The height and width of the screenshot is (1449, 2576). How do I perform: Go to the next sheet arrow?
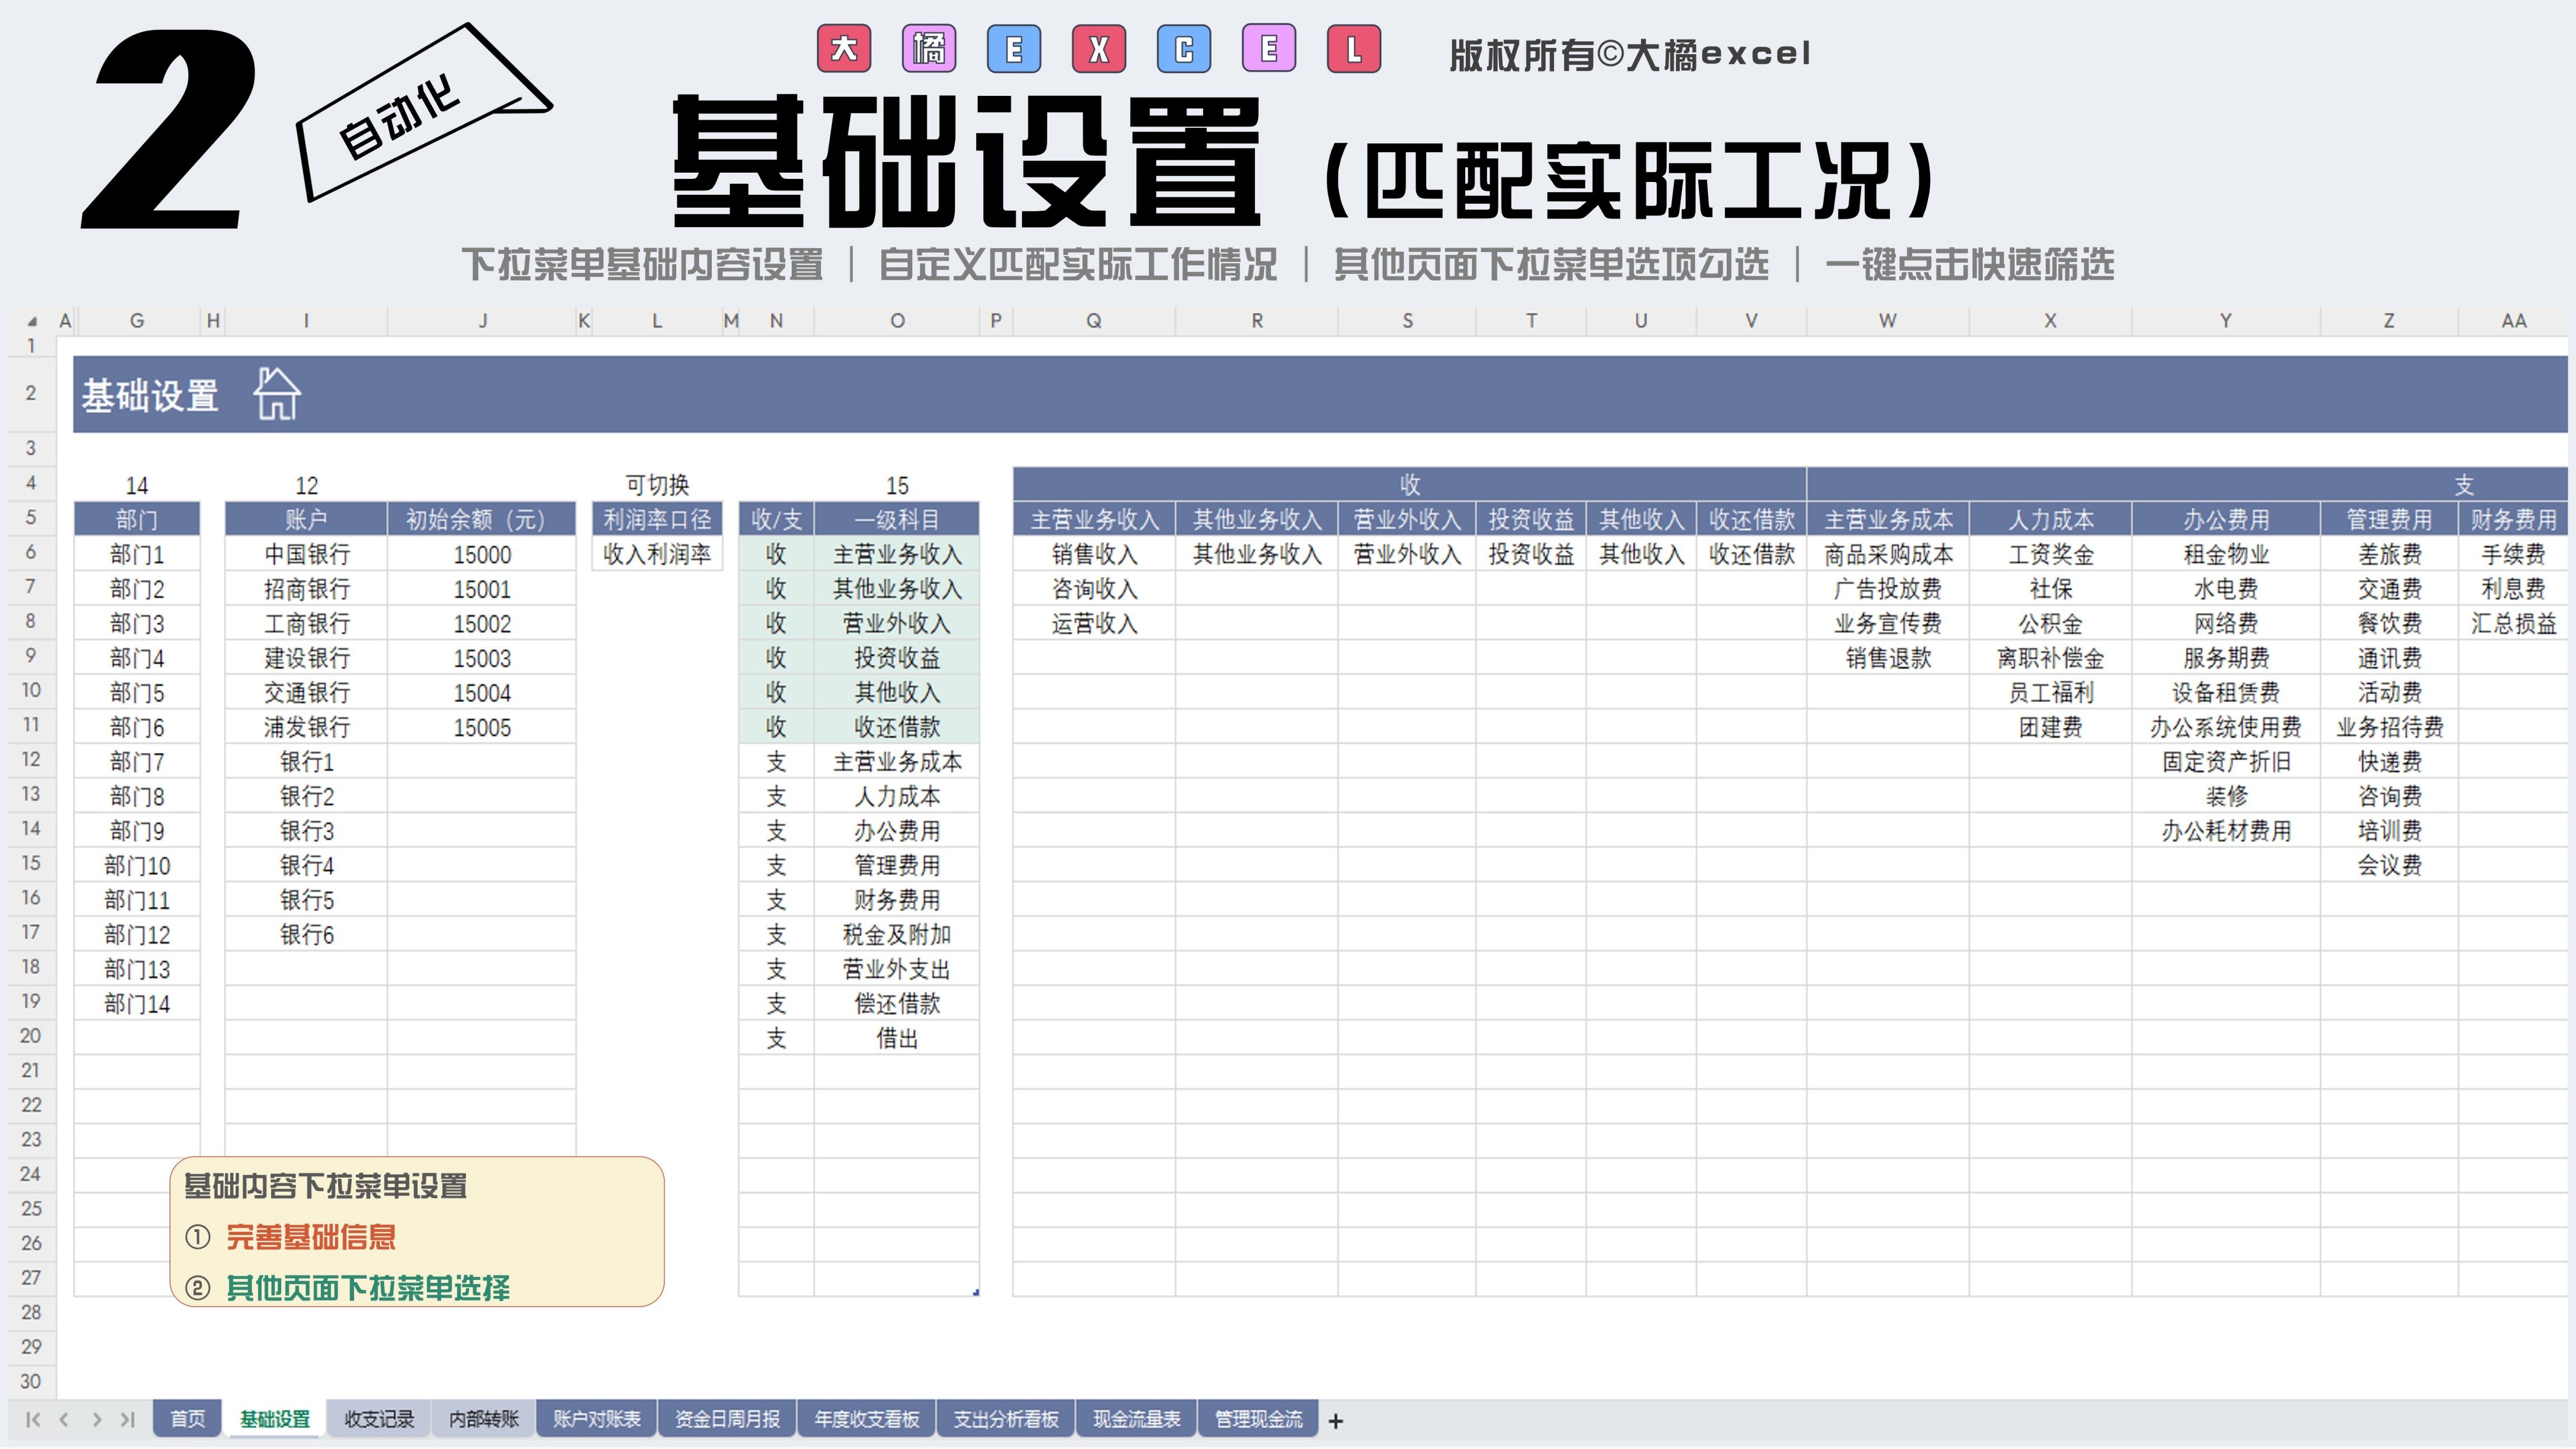96,1419
